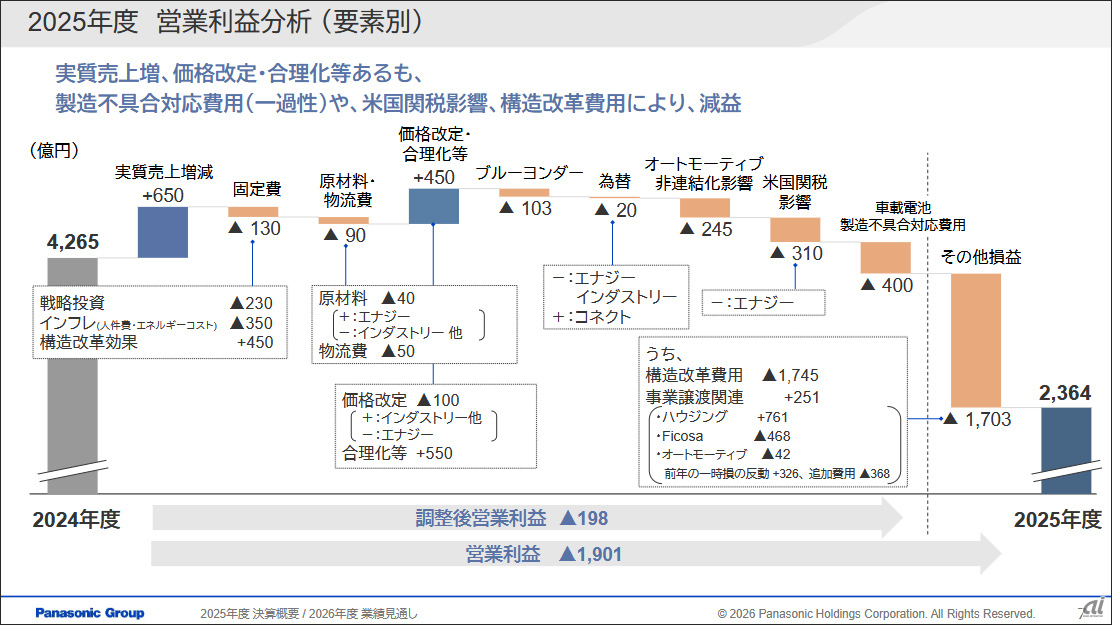1112x625 pixels.
Task: Select the 戦略投資 ▲230 row
Action: [156, 303]
